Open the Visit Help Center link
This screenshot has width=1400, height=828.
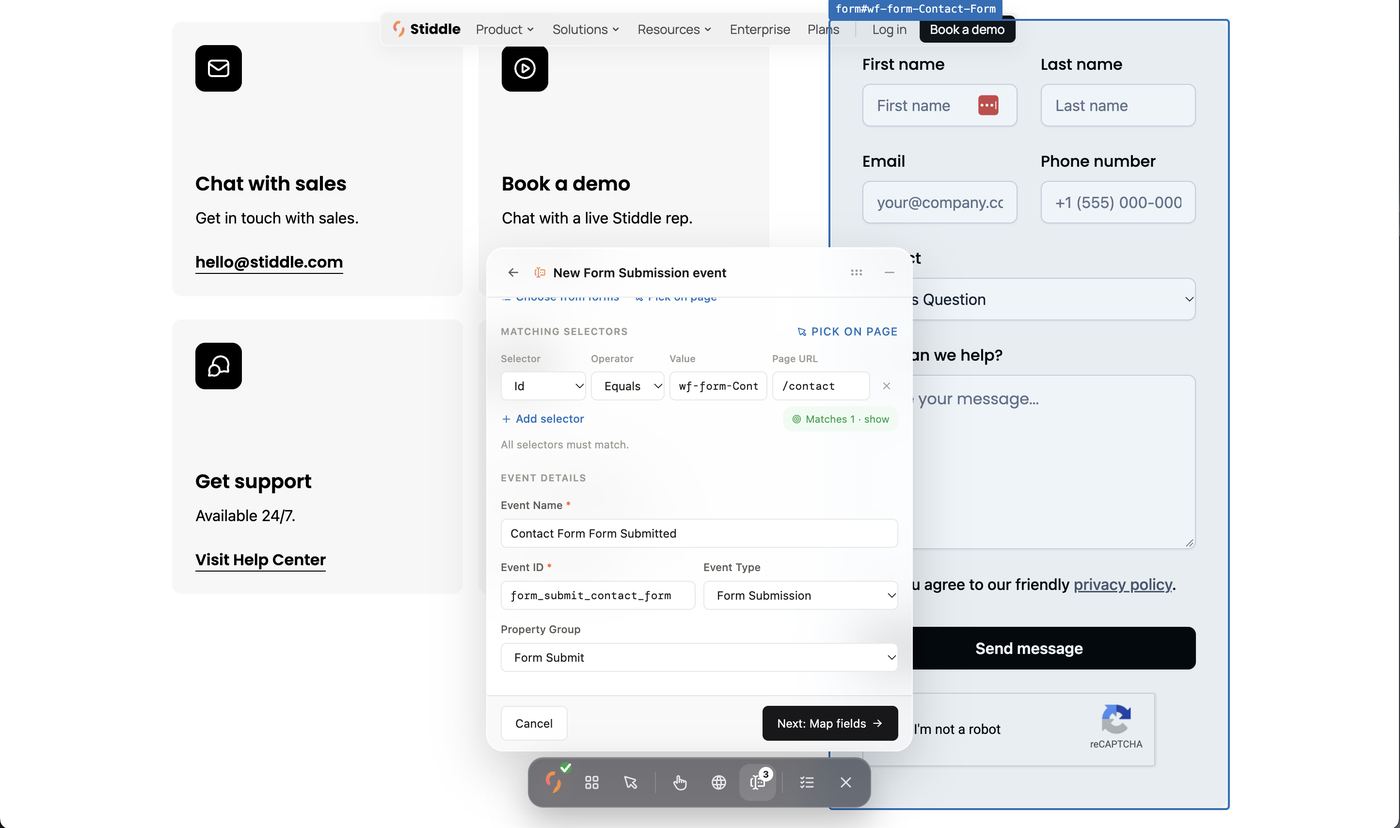[x=261, y=560]
